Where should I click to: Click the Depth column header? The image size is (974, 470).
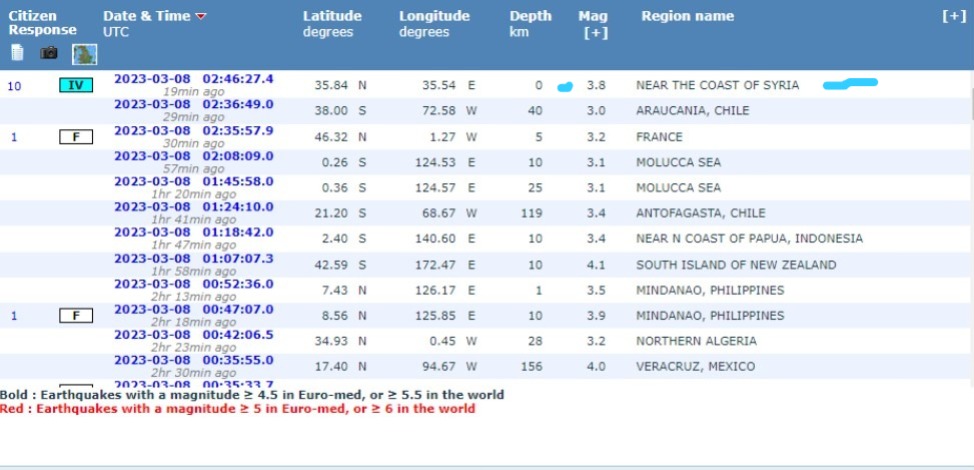click(529, 16)
